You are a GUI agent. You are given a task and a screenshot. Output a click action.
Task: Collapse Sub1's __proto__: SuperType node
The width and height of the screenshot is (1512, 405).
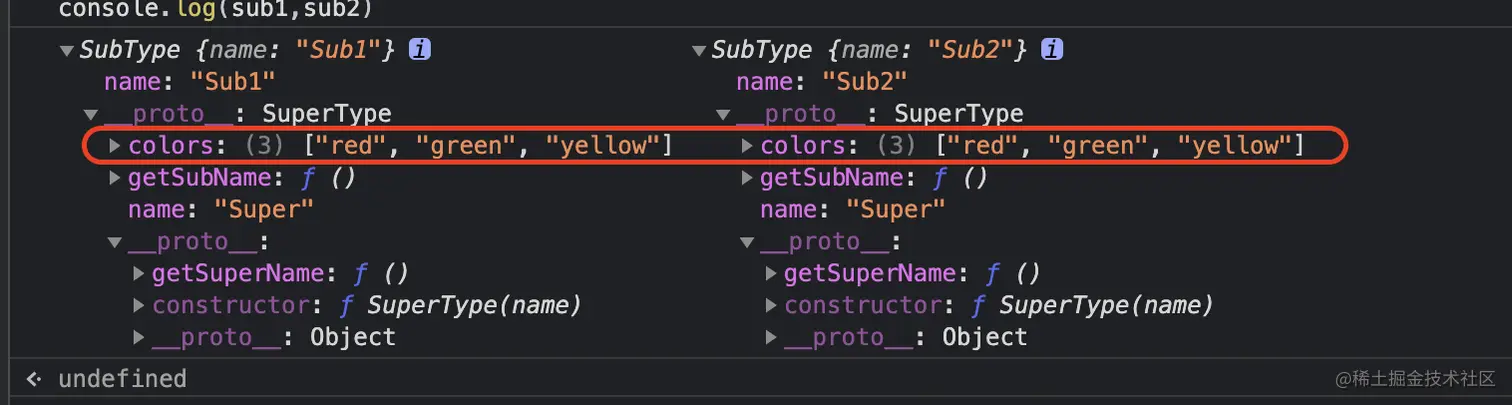point(91,114)
